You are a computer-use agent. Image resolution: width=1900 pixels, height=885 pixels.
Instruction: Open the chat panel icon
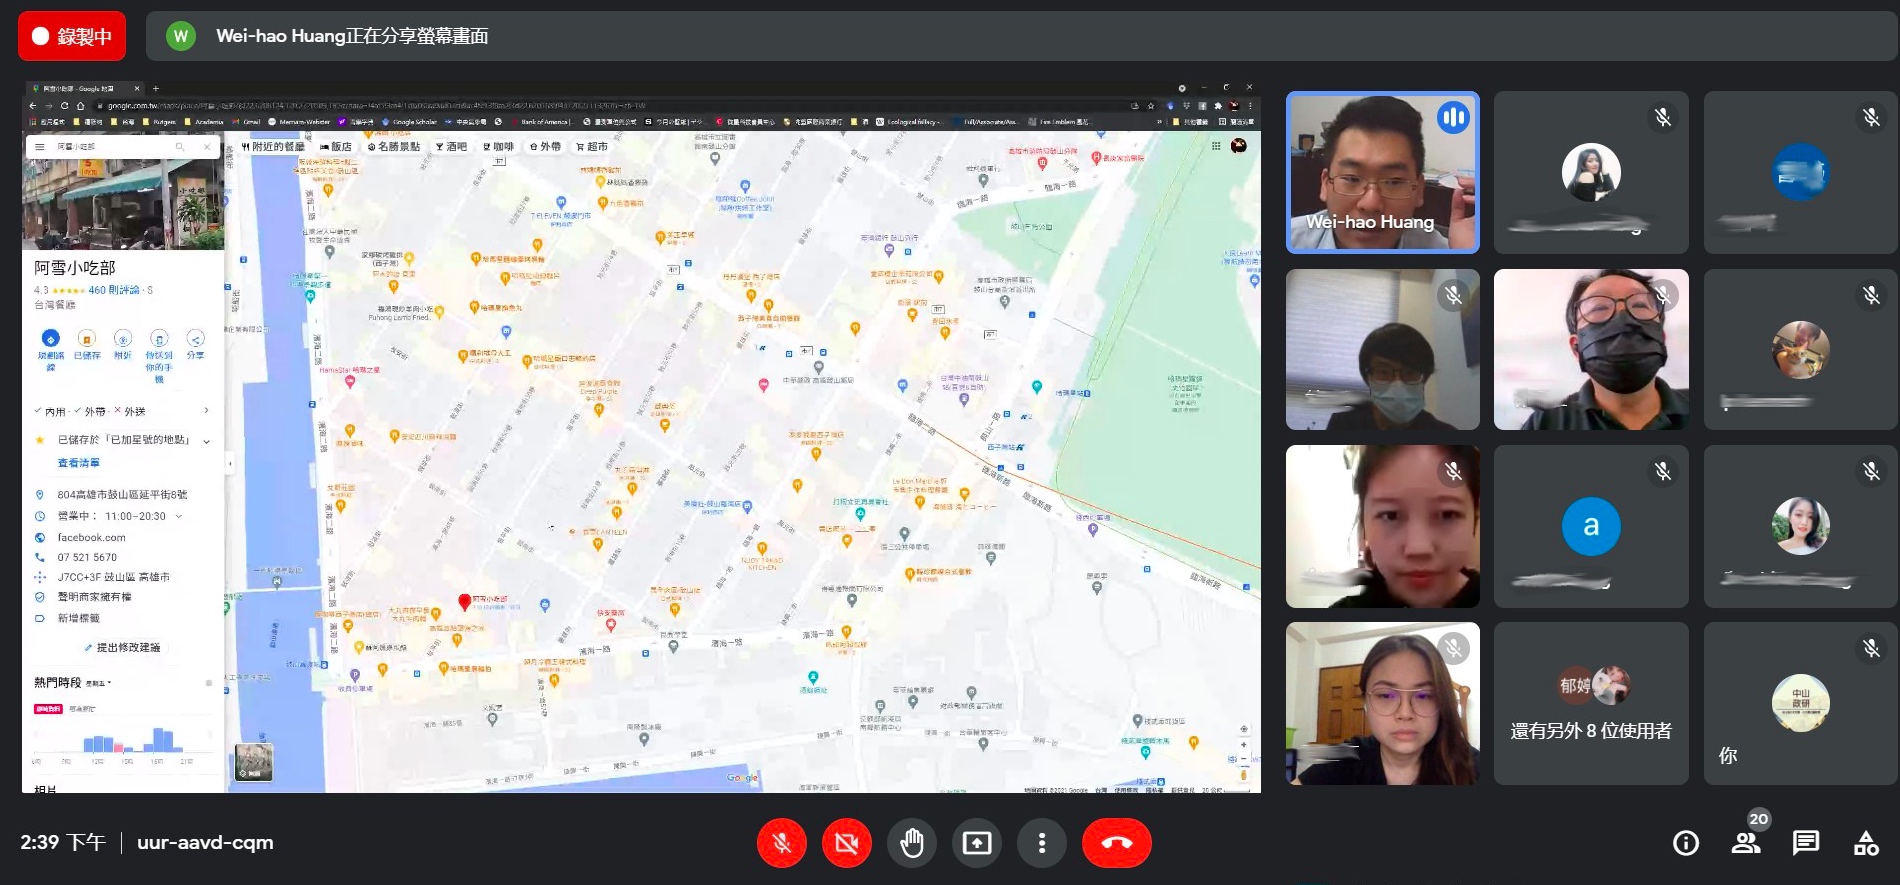coord(1806,843)
